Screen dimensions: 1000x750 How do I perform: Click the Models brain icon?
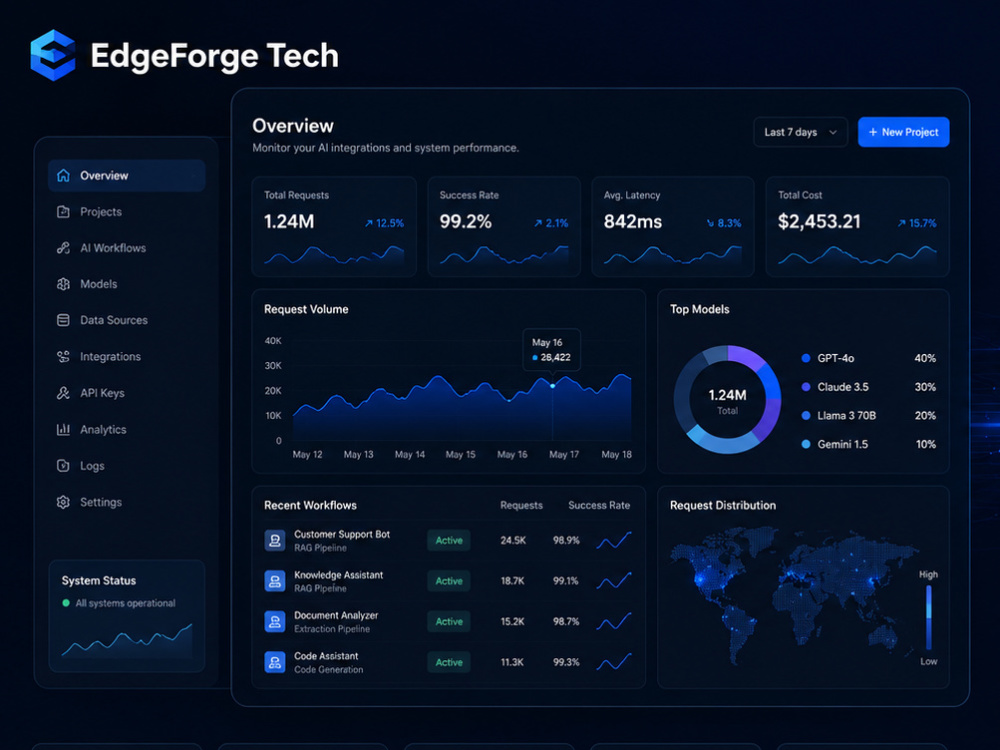click(x=63, y=284)
